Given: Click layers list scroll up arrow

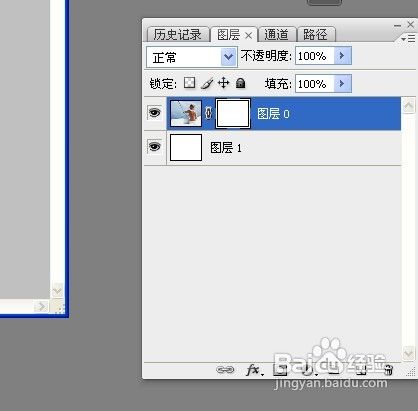Looking at the screenshot, I should 409,106.
